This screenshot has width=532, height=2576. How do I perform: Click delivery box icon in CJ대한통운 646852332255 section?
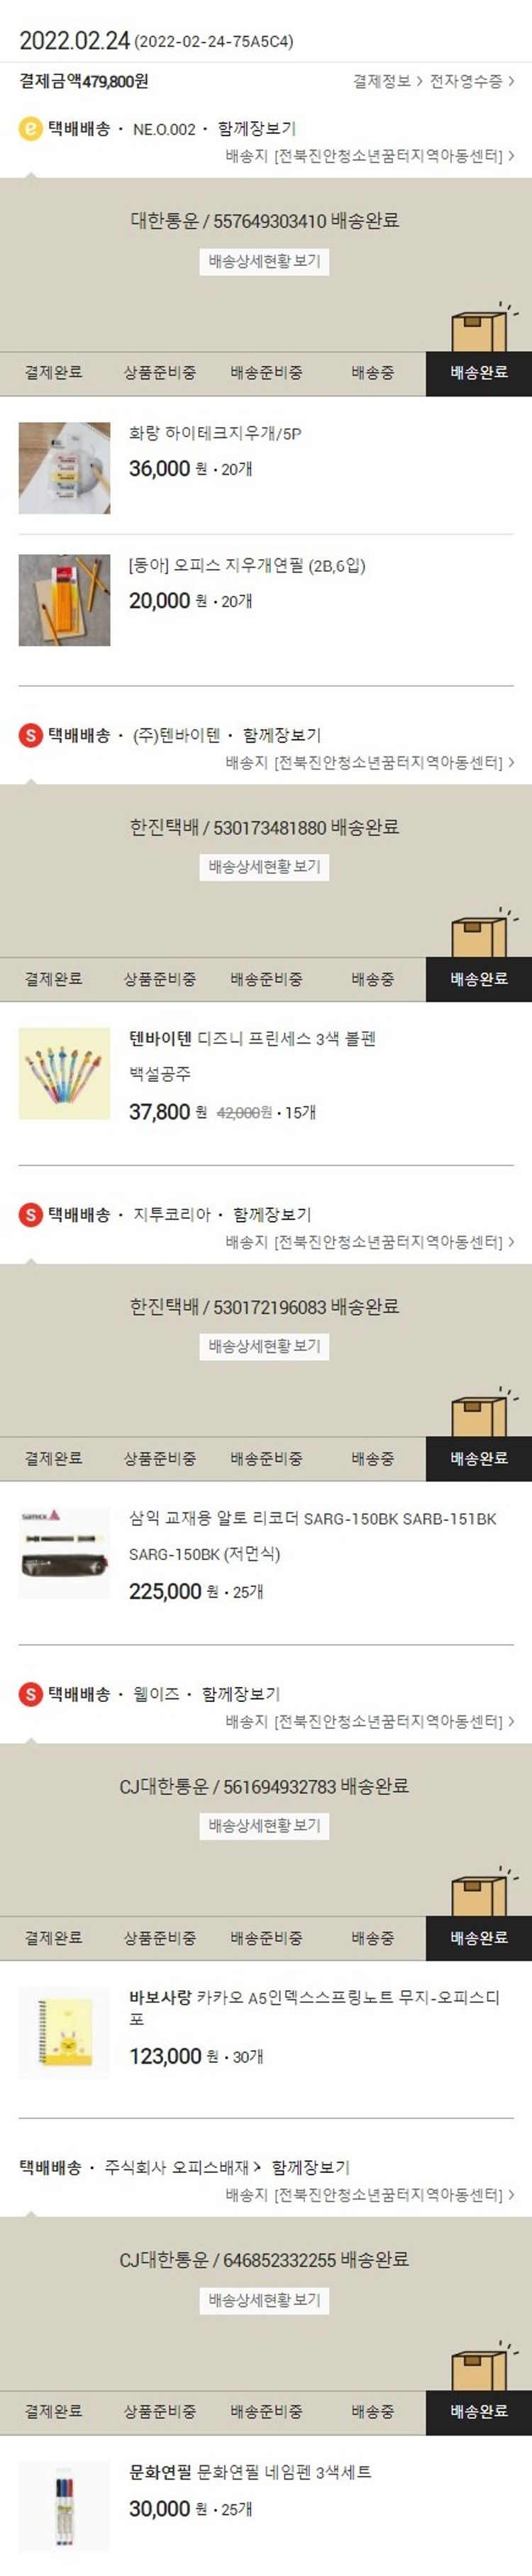click(x=483, y=2366)
